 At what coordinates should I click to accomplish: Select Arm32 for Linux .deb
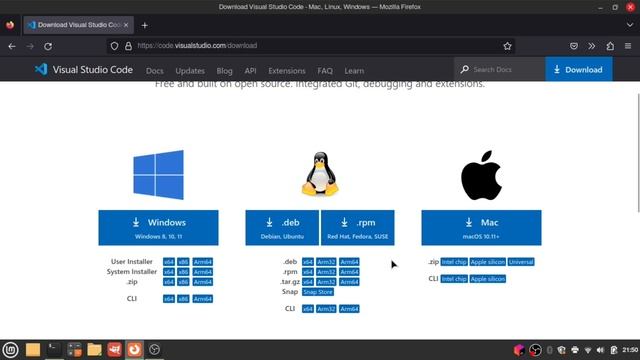[326, 262]
